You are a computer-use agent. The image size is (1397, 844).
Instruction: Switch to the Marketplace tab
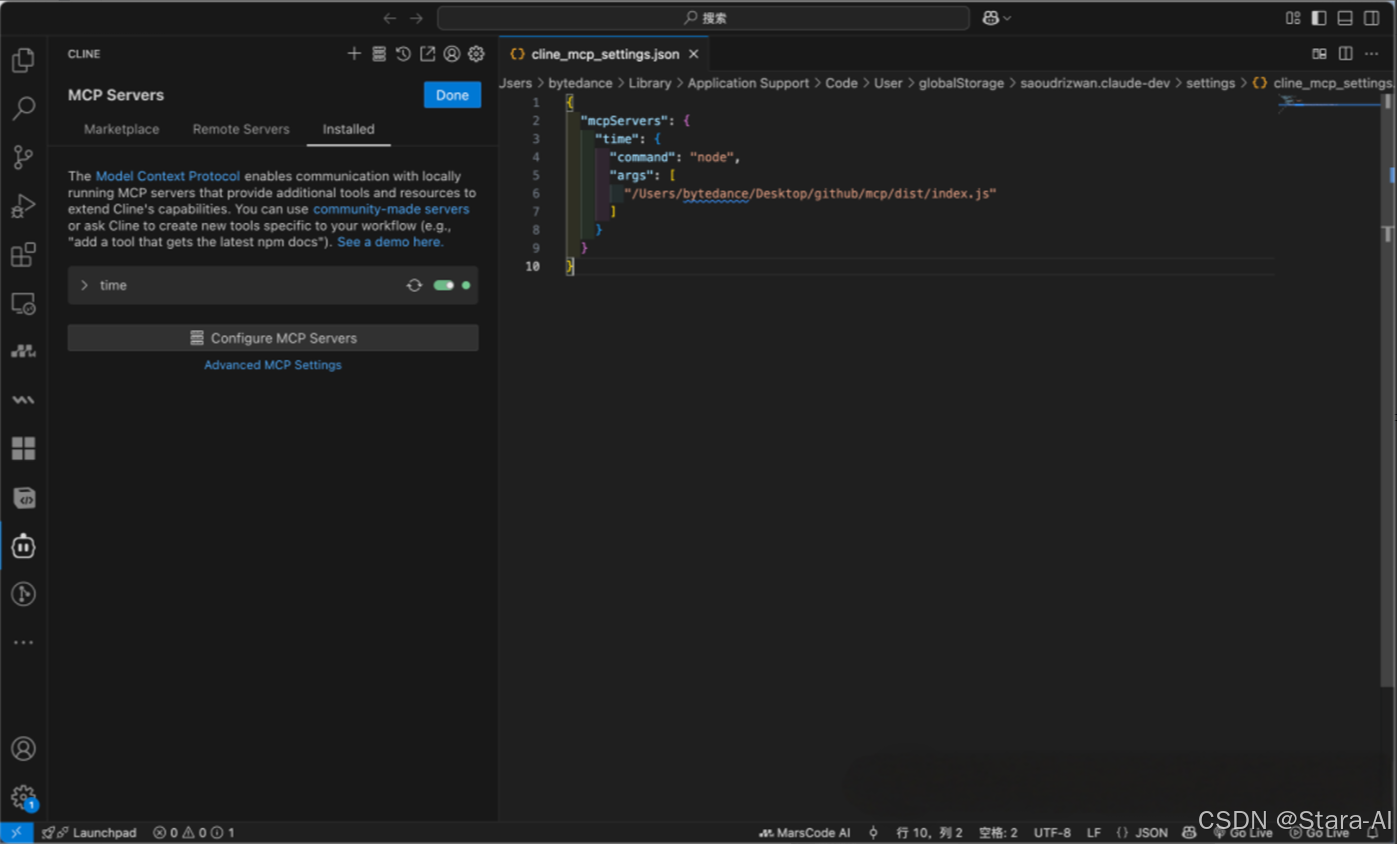(x=121, y=129)
